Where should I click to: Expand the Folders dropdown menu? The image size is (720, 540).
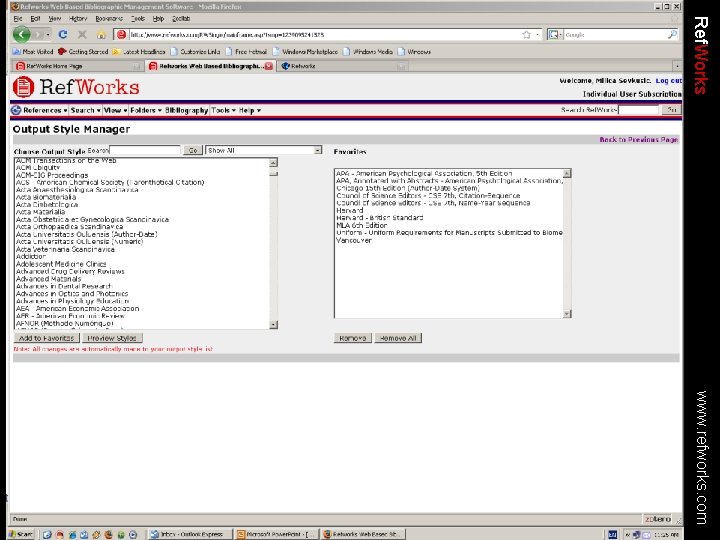click(x=146, y=110)
